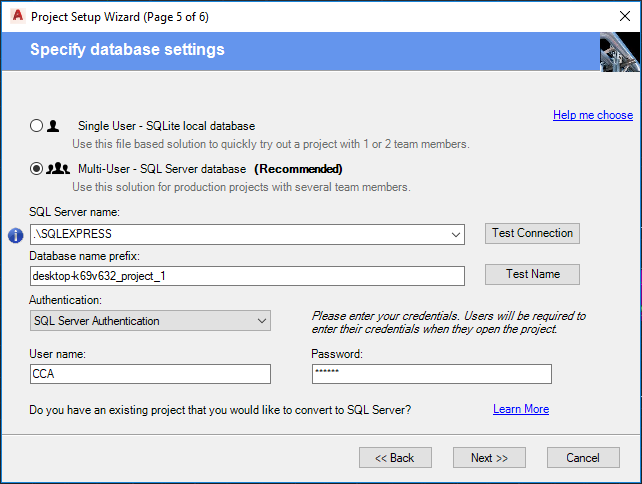Click the single user silhouette icon
This screenshot has width=642, height=484.
[x=53, y=126]
